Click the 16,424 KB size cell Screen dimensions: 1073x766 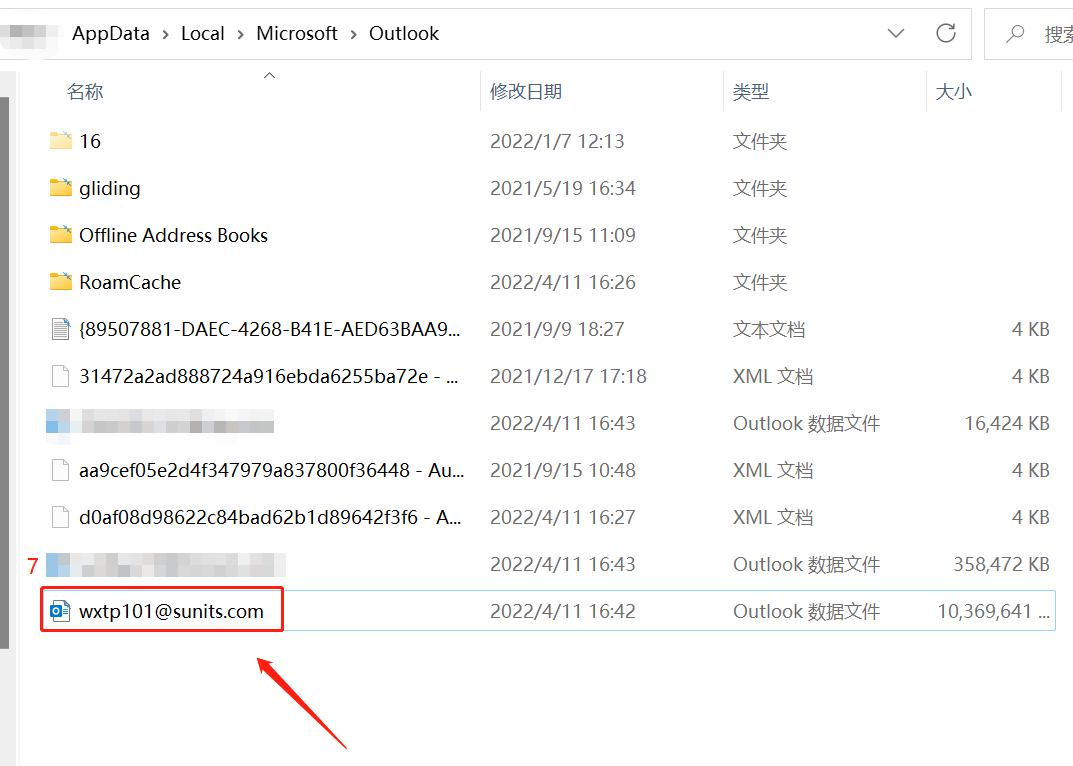pyautogui.click(x=1007, y=424)
